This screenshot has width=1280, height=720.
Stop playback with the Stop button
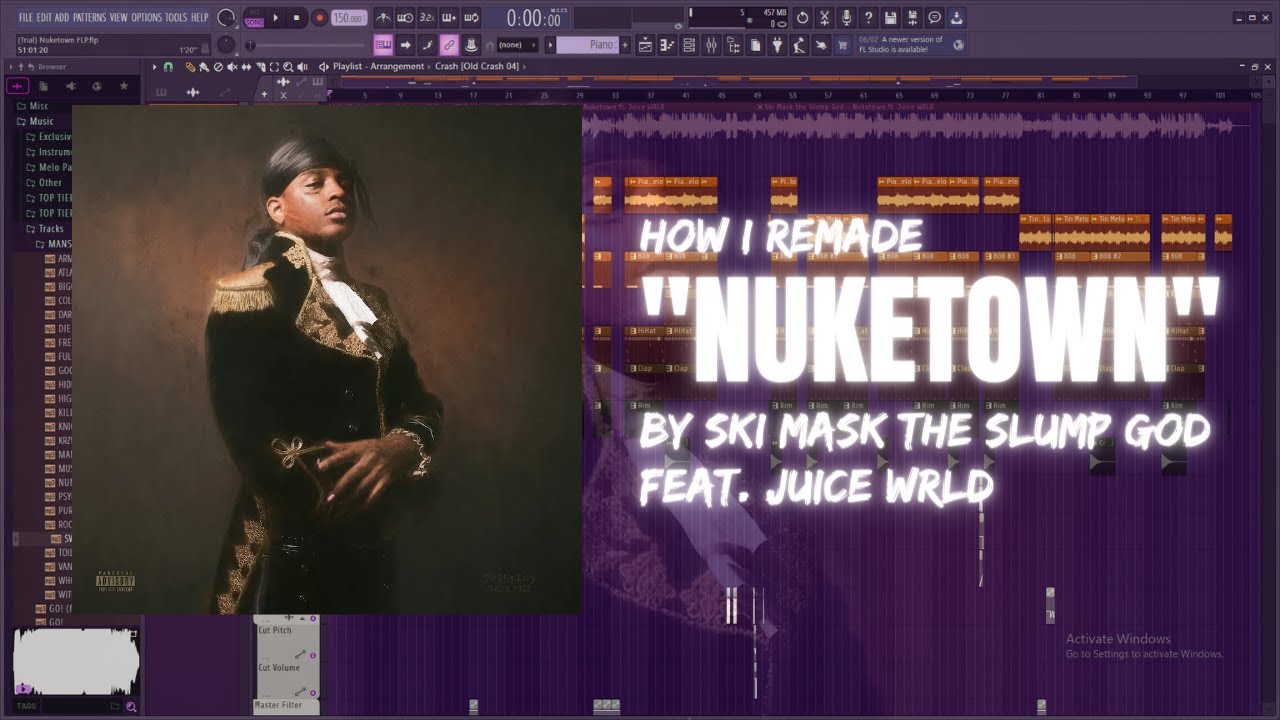296,18
